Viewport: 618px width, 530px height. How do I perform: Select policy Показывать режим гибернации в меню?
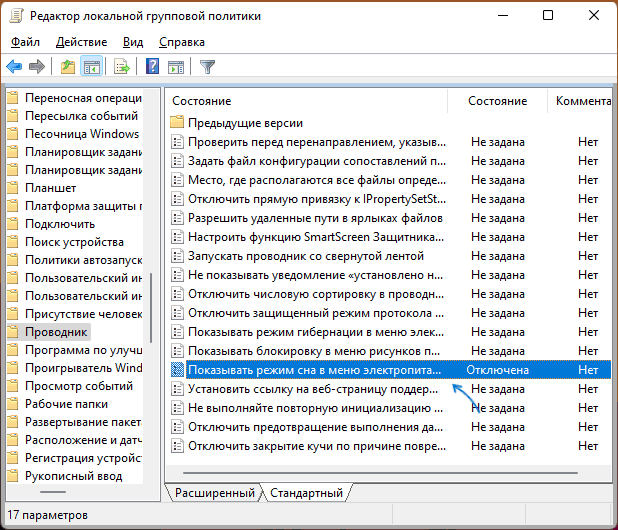pos(316,332)
